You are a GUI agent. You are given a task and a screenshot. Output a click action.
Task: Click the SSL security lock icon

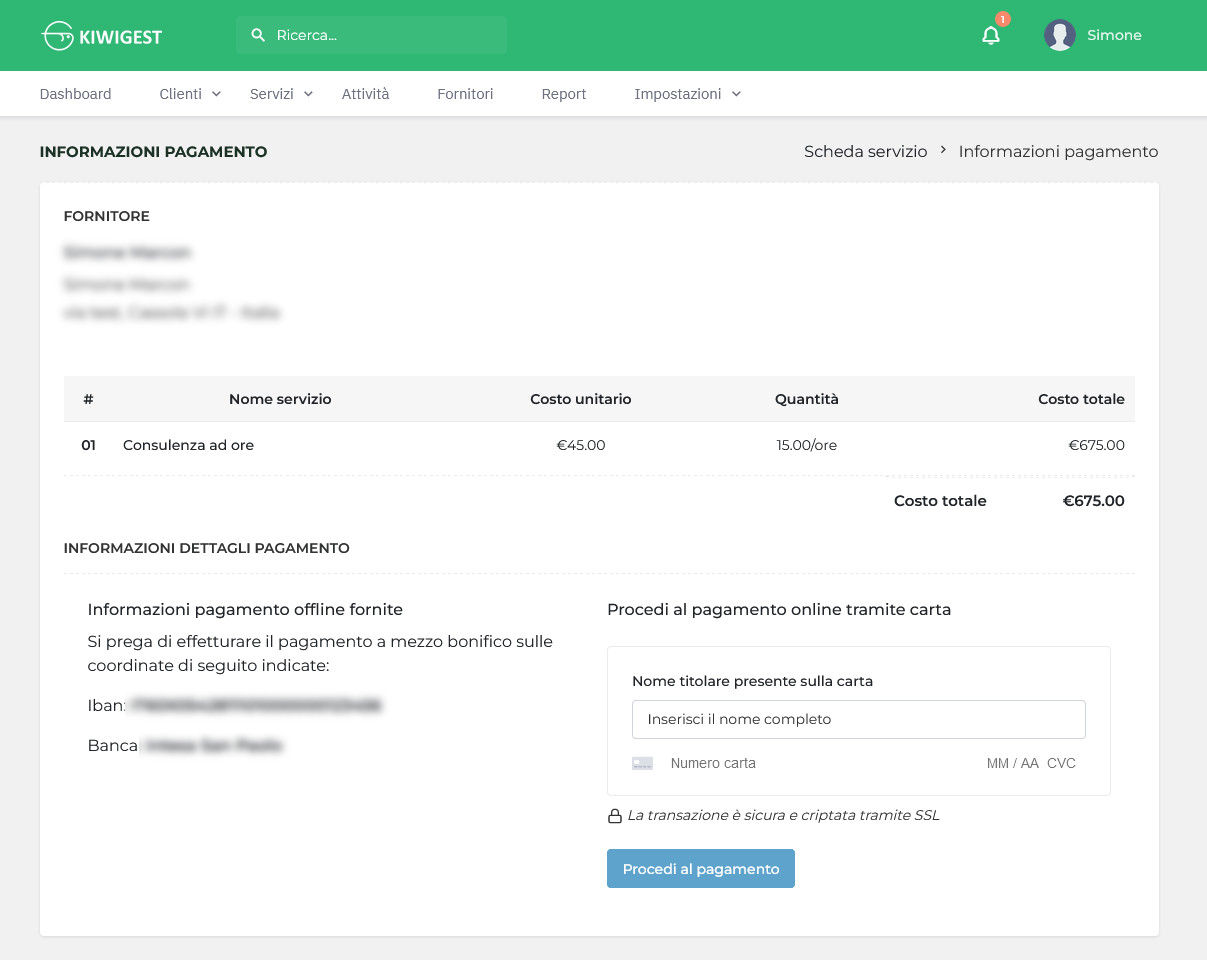(x=614, y=815)
